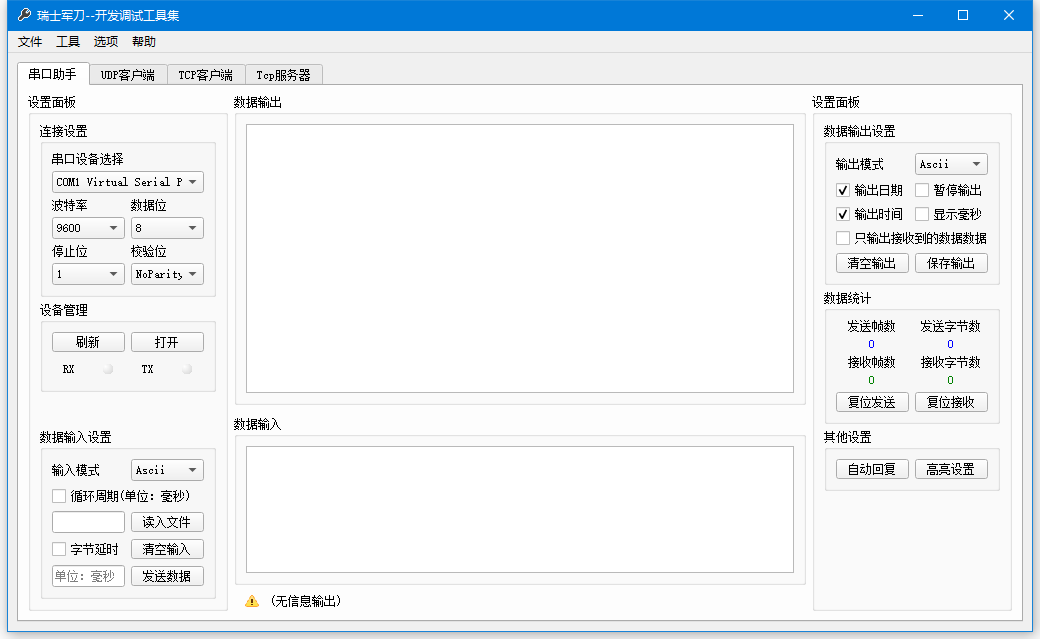Screen dimensions: 1040x639
Task: Open the 波特率 9600 dropdown
Action: click(87, 228)
